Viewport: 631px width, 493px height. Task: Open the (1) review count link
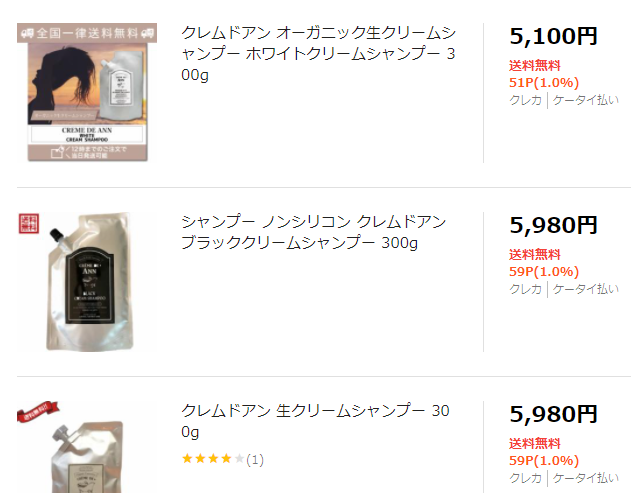tap(255, 459)
